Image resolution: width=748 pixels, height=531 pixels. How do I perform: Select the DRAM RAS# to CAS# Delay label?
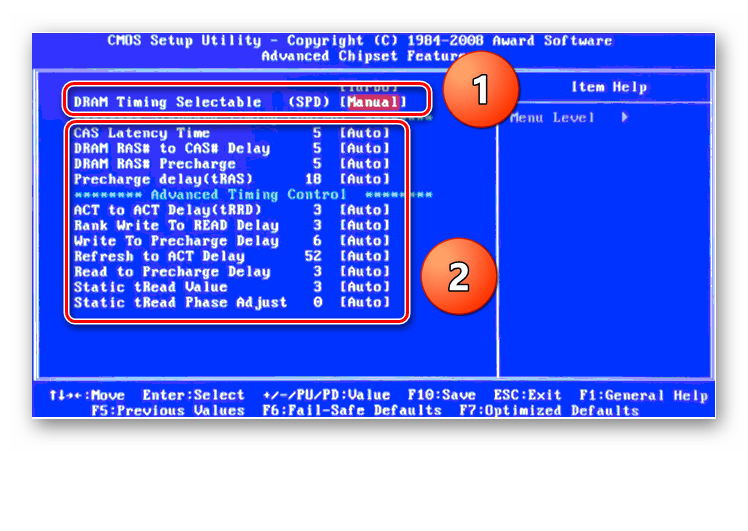click(172, 148)
